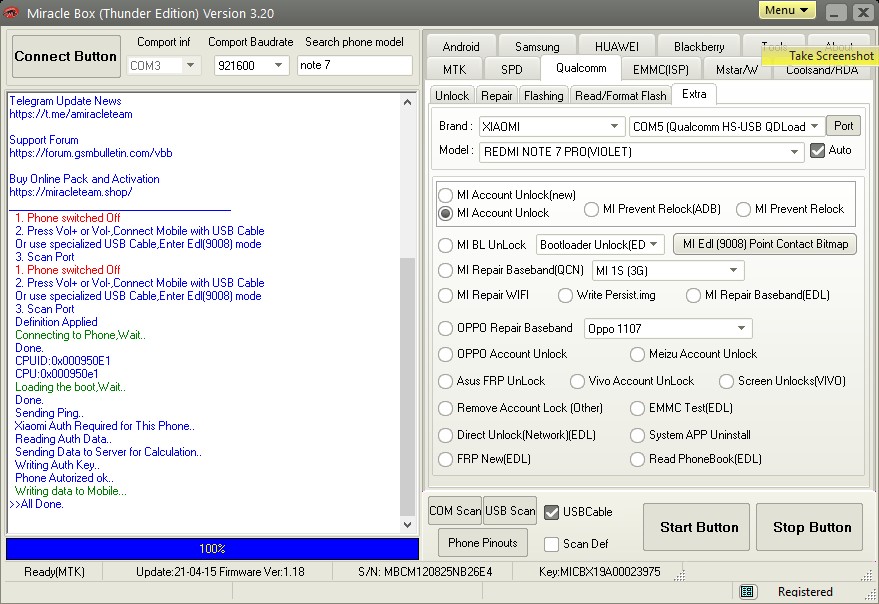Screen dimensions: 879x604
Task: Switch to the MTK tab
Action: click(454, 70)
